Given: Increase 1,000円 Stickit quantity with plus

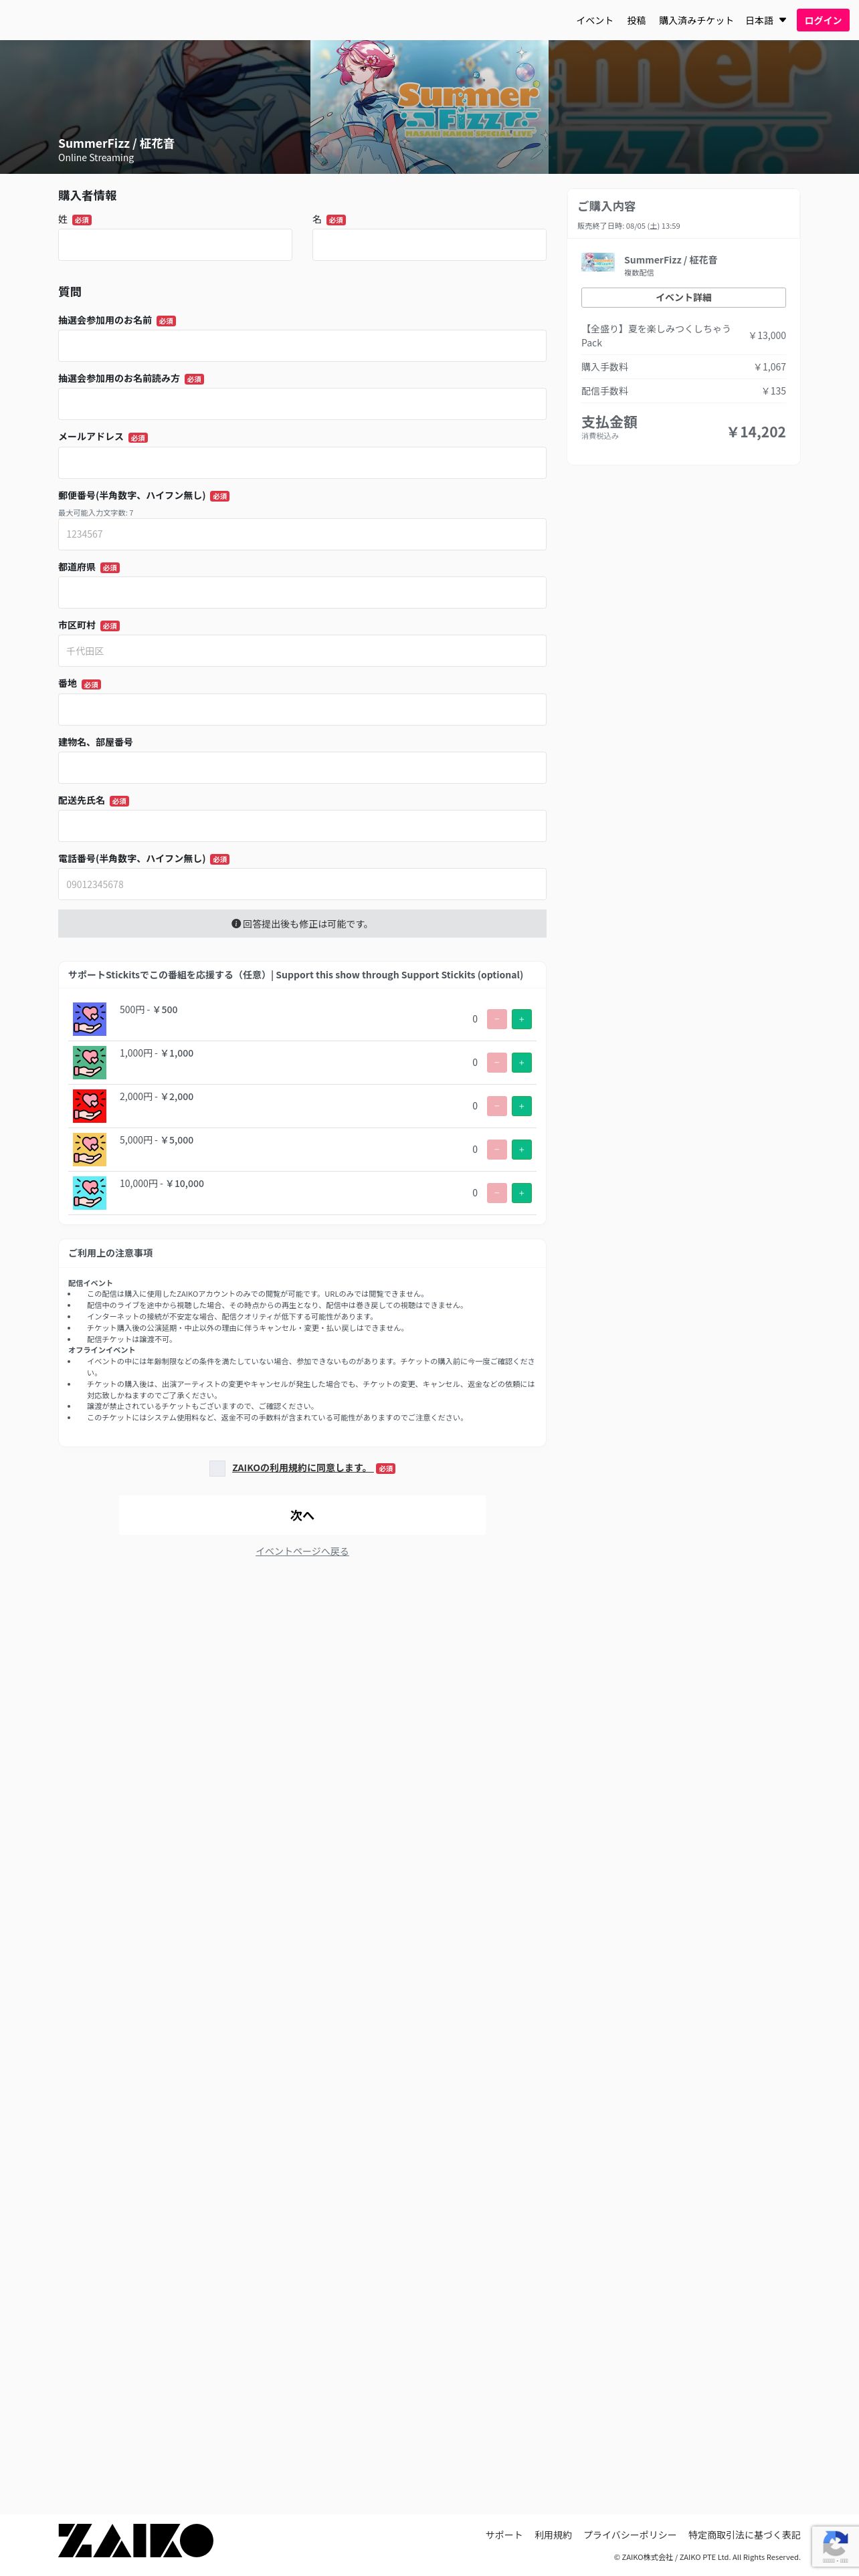Looking at the screenshot, I should pos(521,1062).
